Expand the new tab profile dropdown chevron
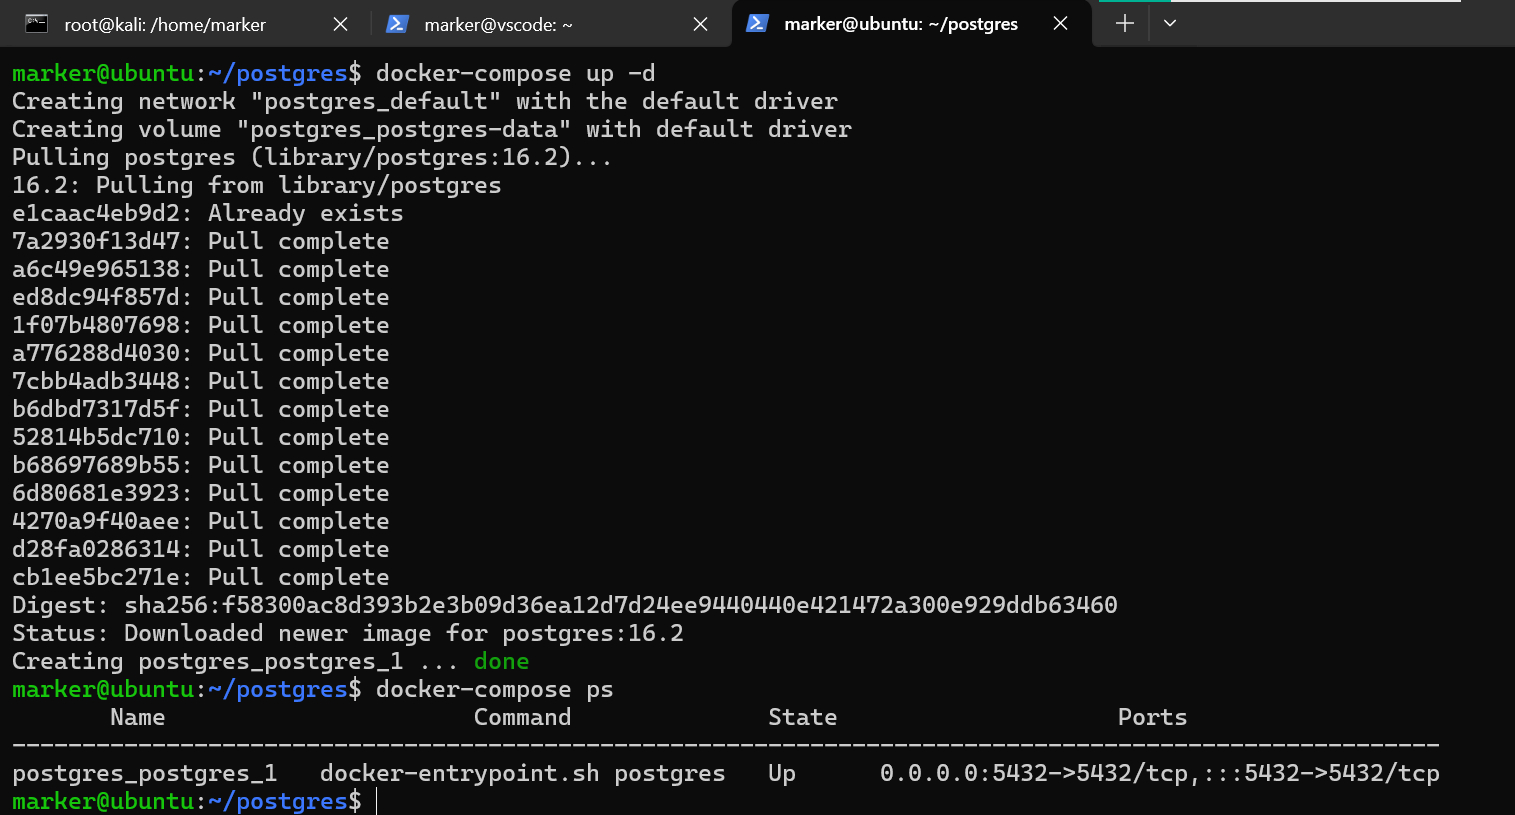Viewport: 1515px width, 815px height. coord(1170,23)
